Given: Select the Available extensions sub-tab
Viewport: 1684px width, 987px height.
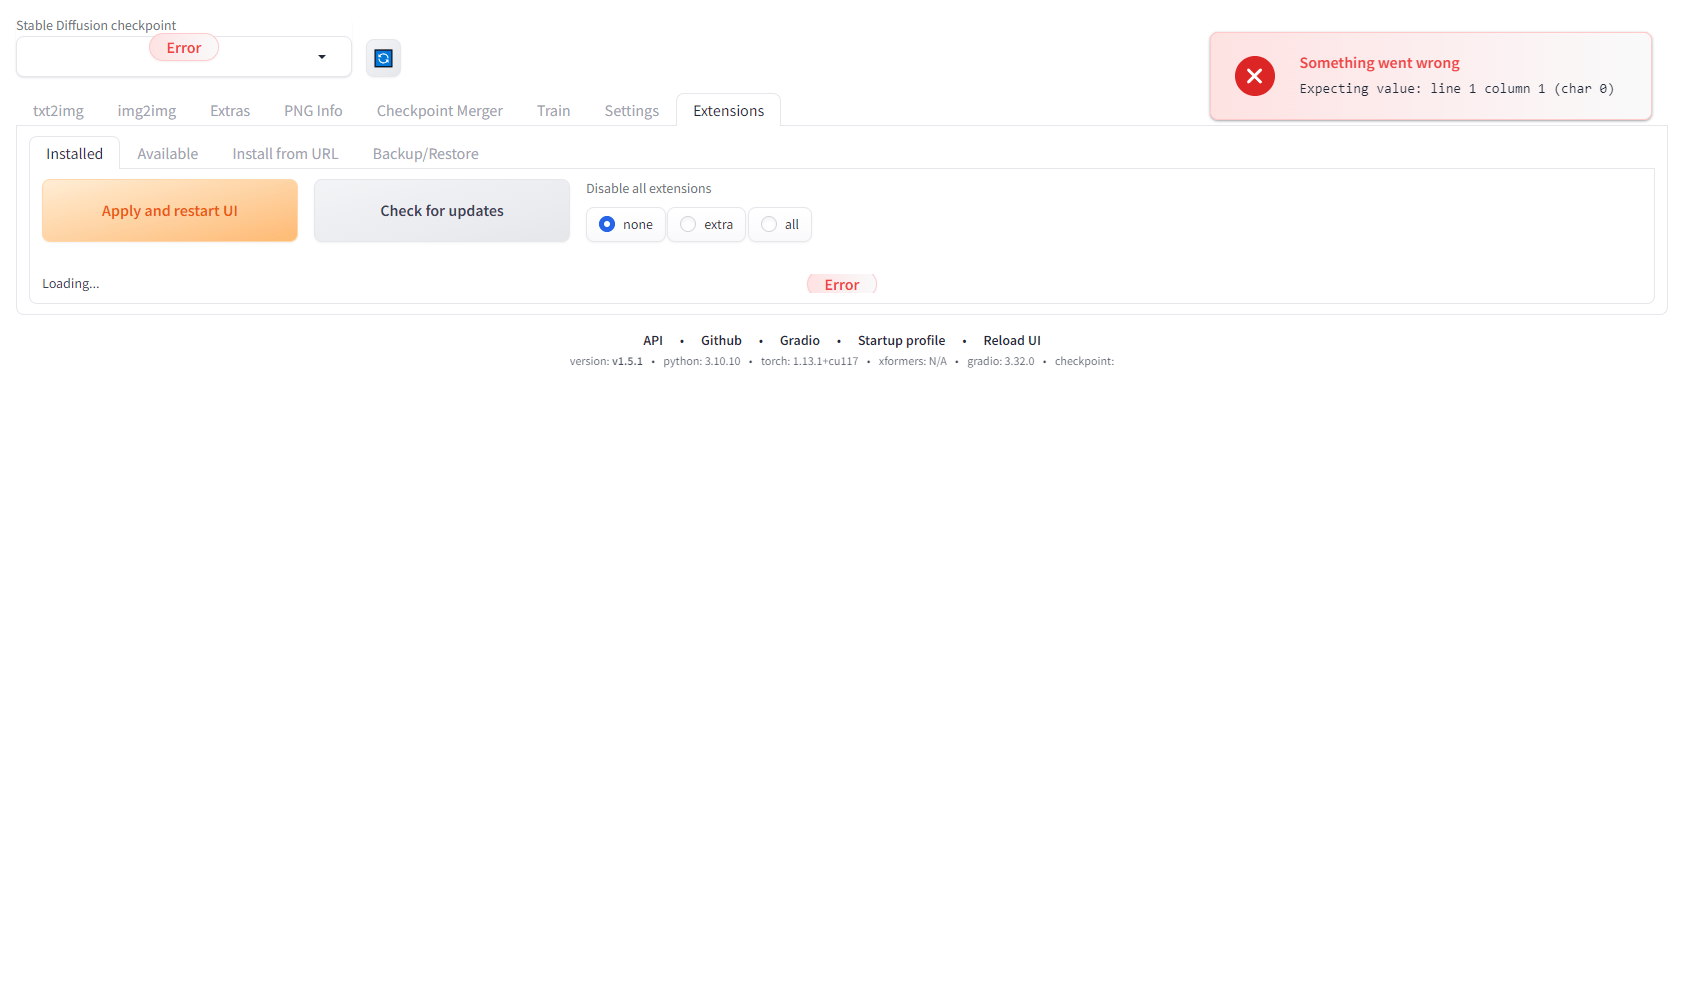Looking at the screenshot, I should tap(168, 154).
